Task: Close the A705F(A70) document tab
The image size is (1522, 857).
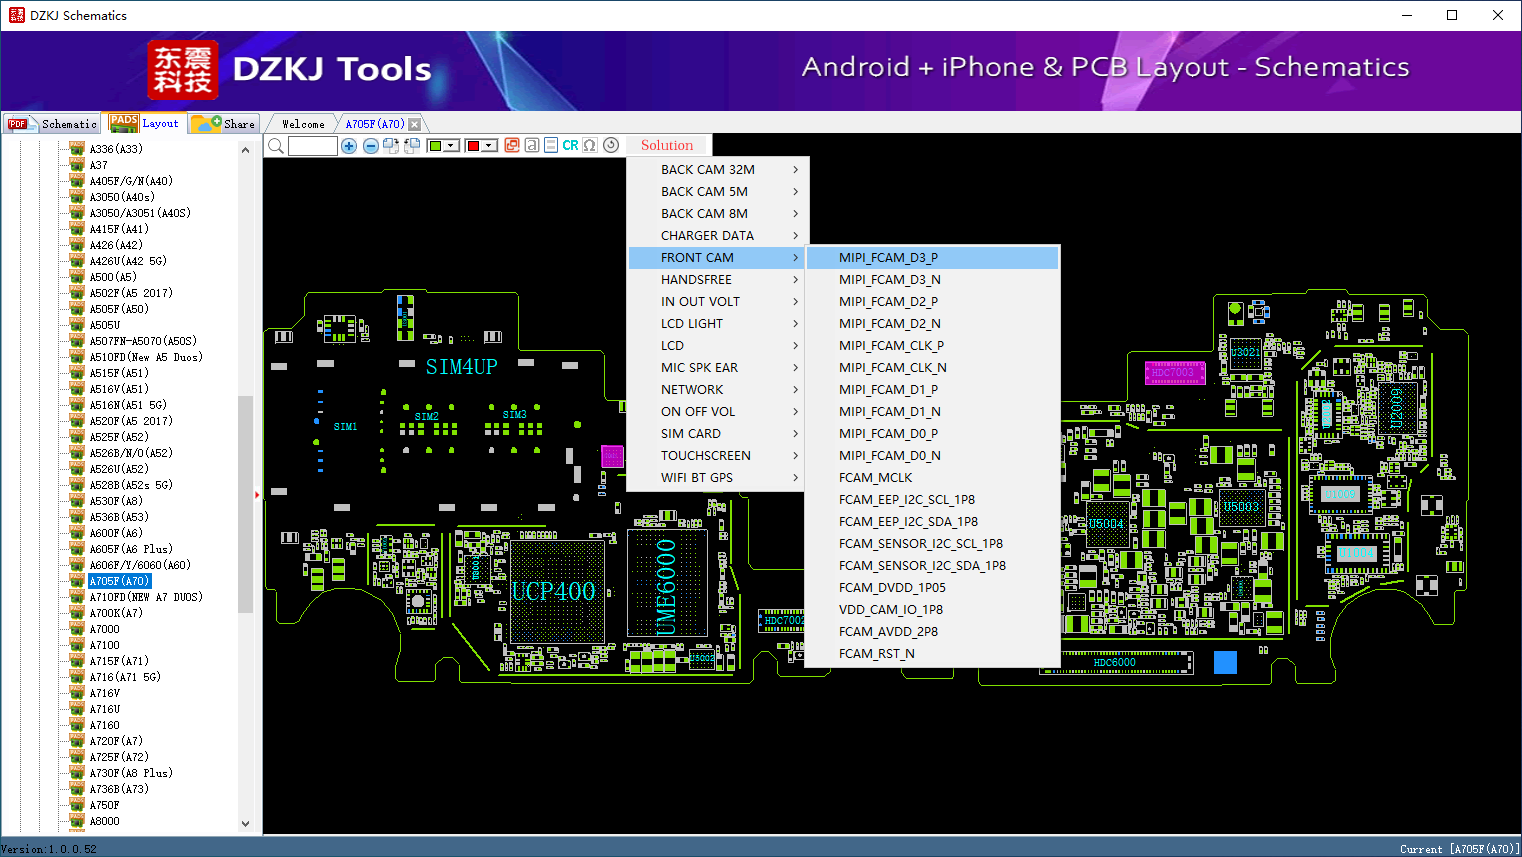Action: (x=415, y=124)
